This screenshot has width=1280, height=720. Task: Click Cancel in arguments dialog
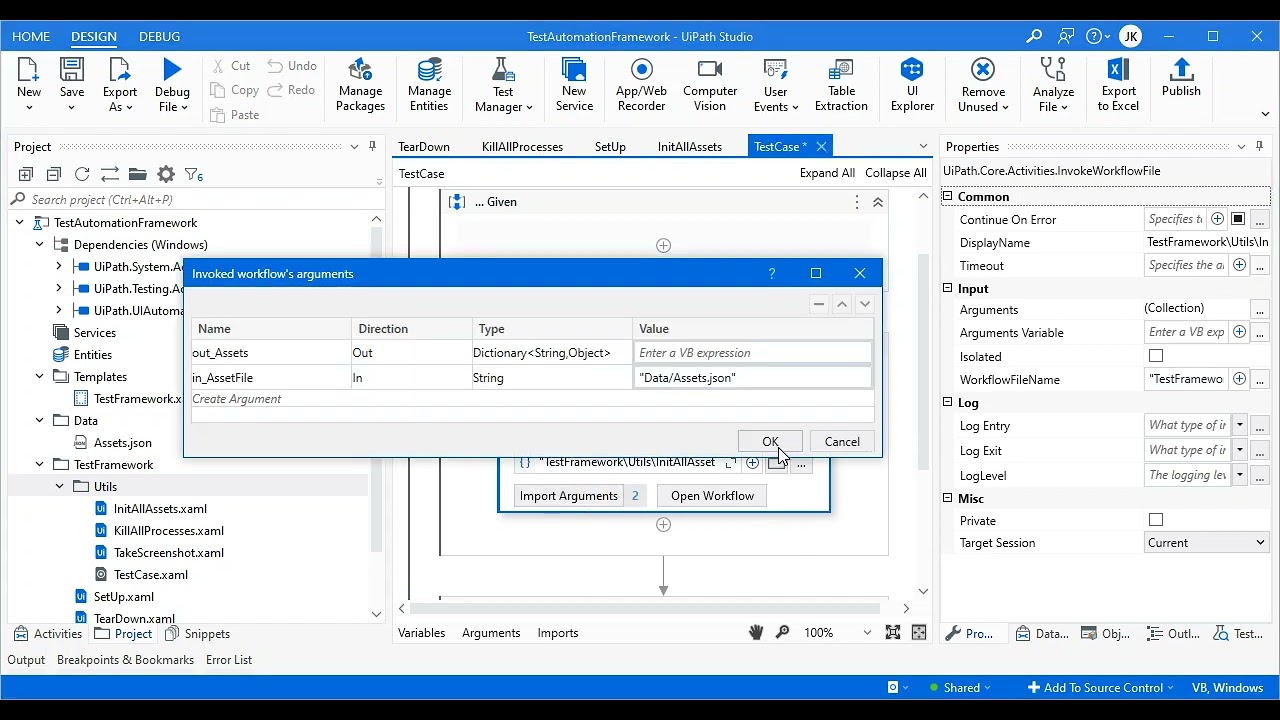842,441
